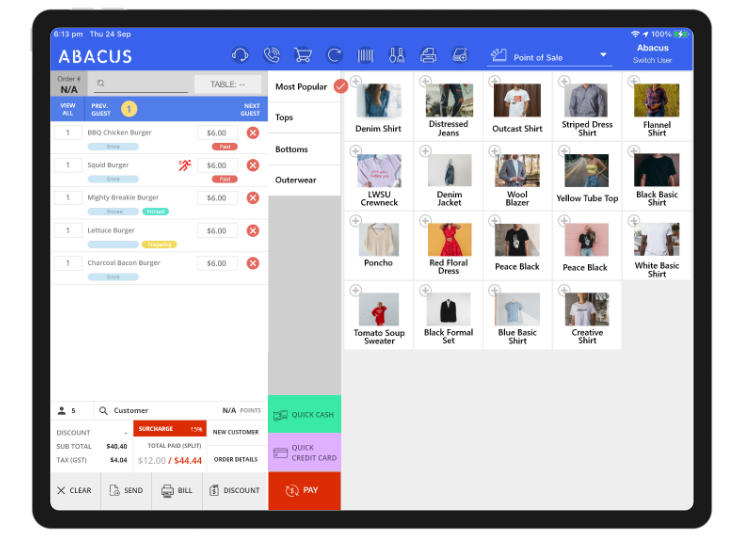Screen dimensions: 745x538
Task: Click the red SURCHARGE 15% box
Action: point(170,428)
